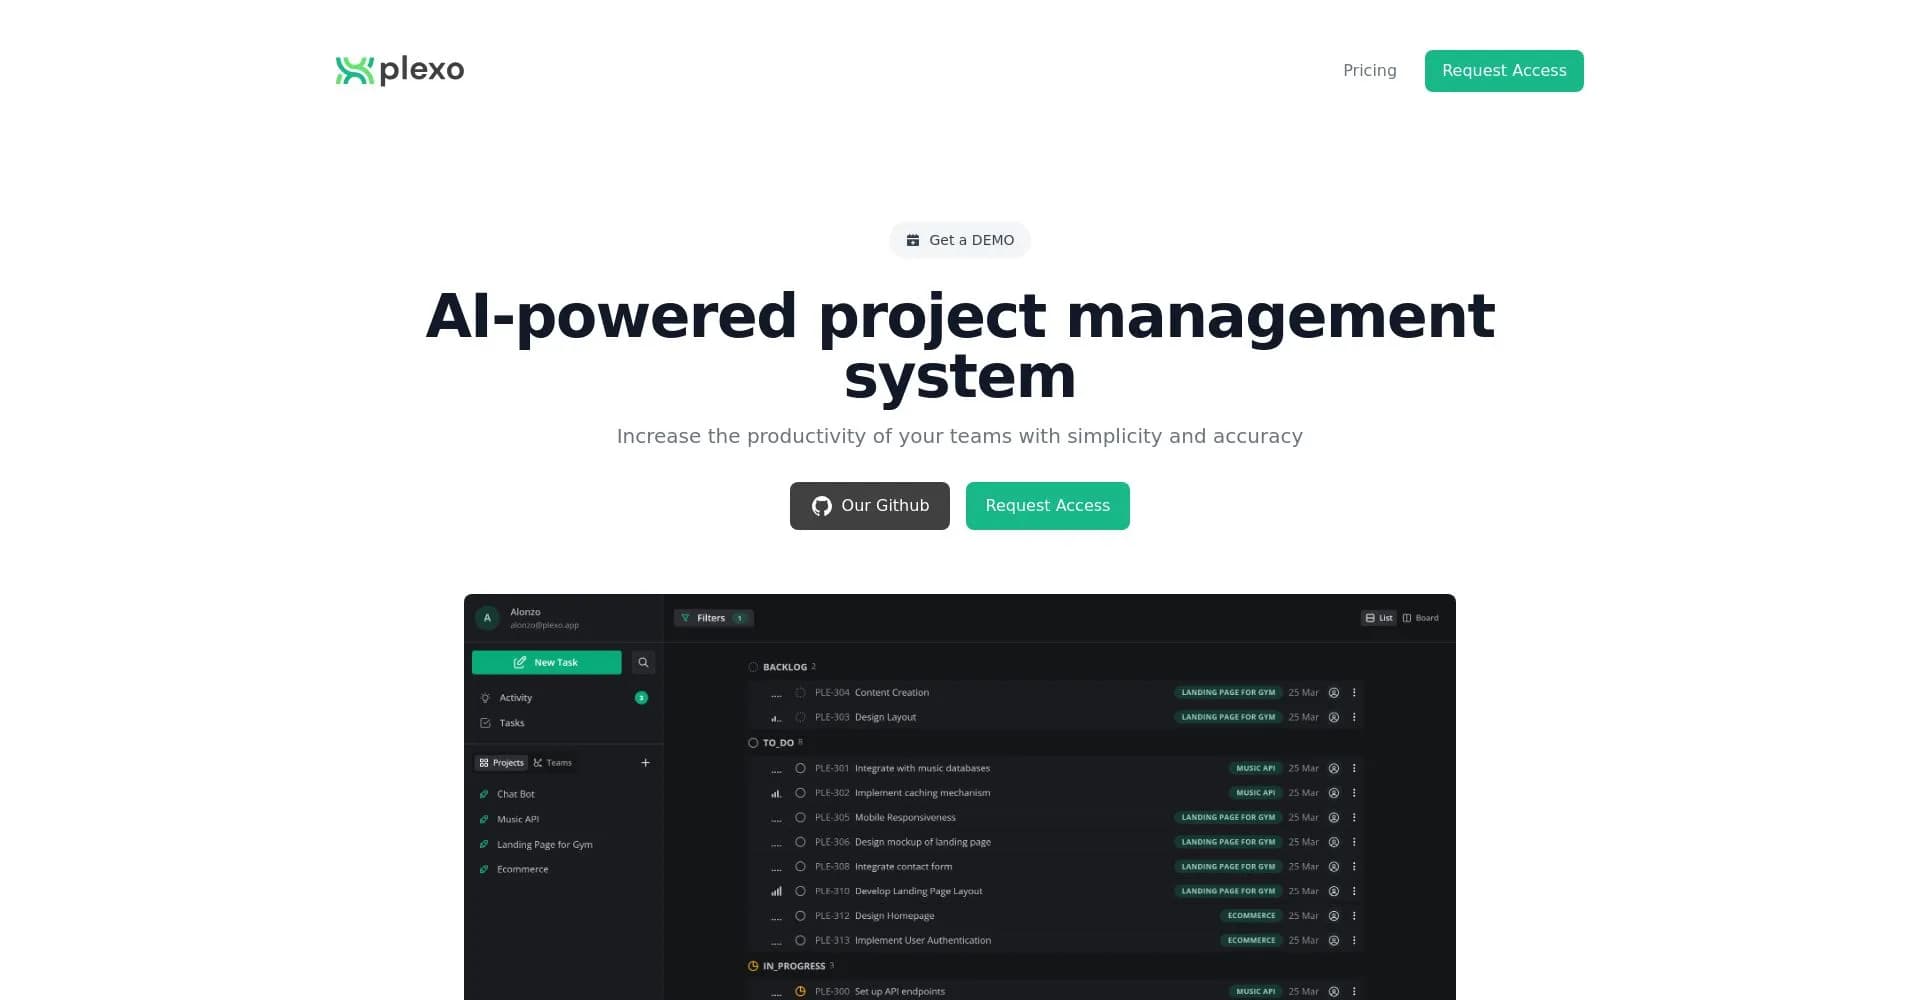Collapse the BACKLOG group

click(x=784, y=667)
